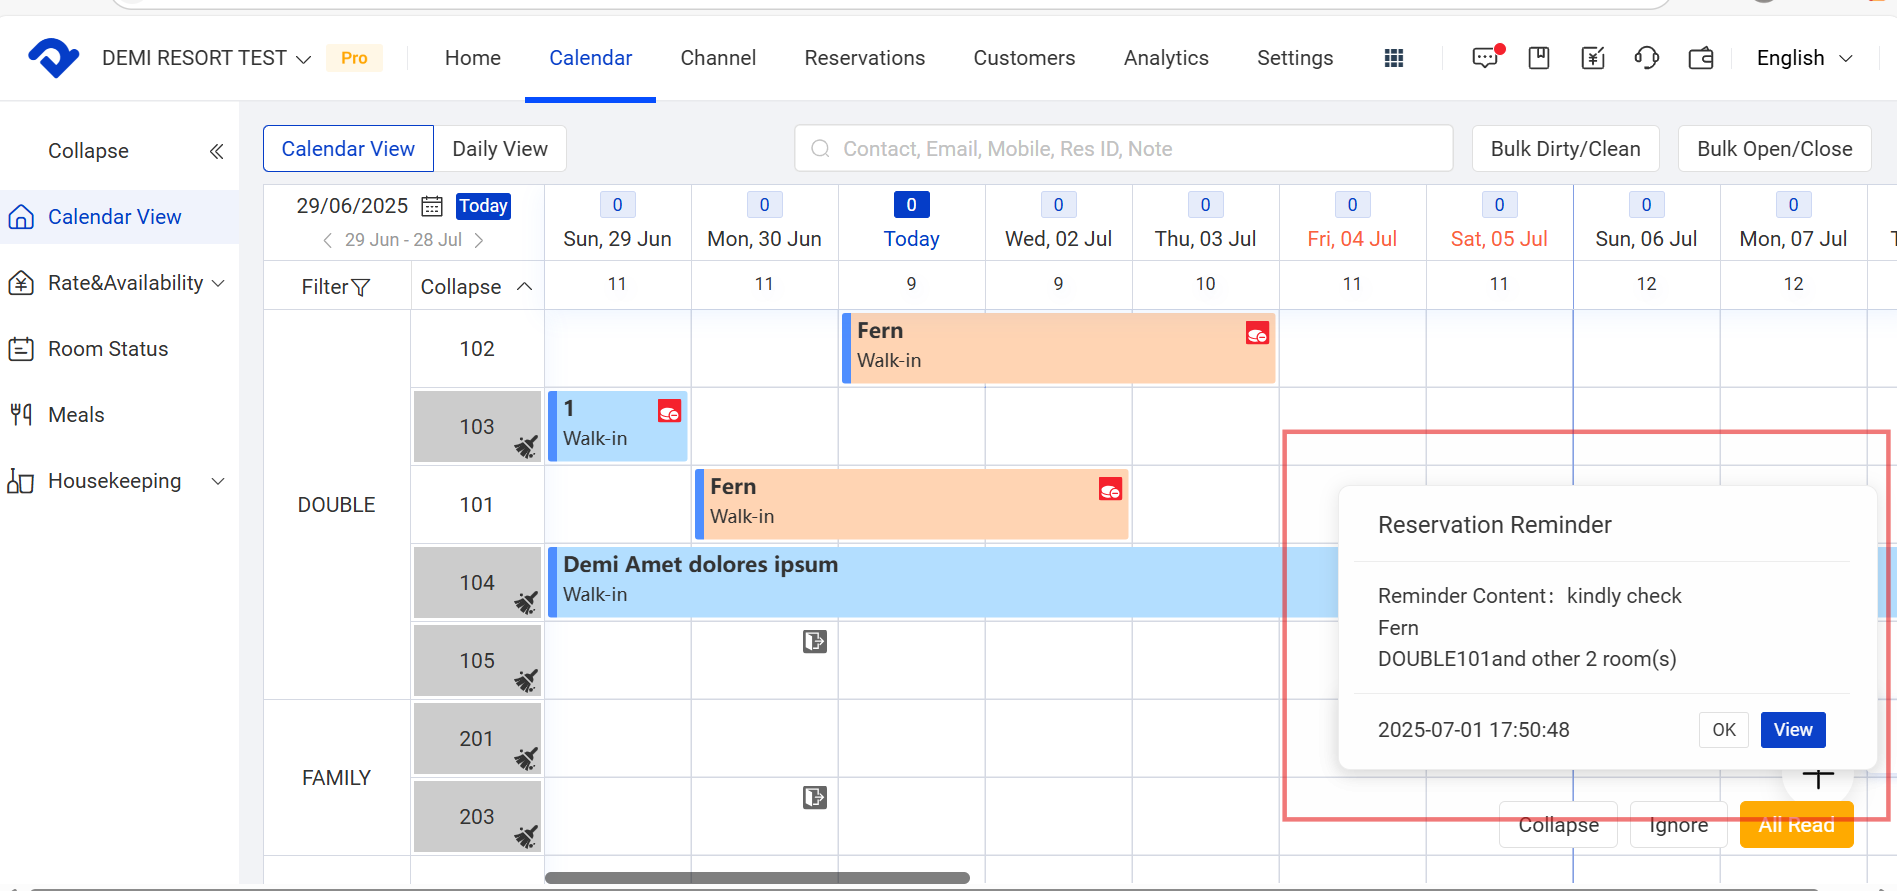Open the Reservations tab

(864, 58)
